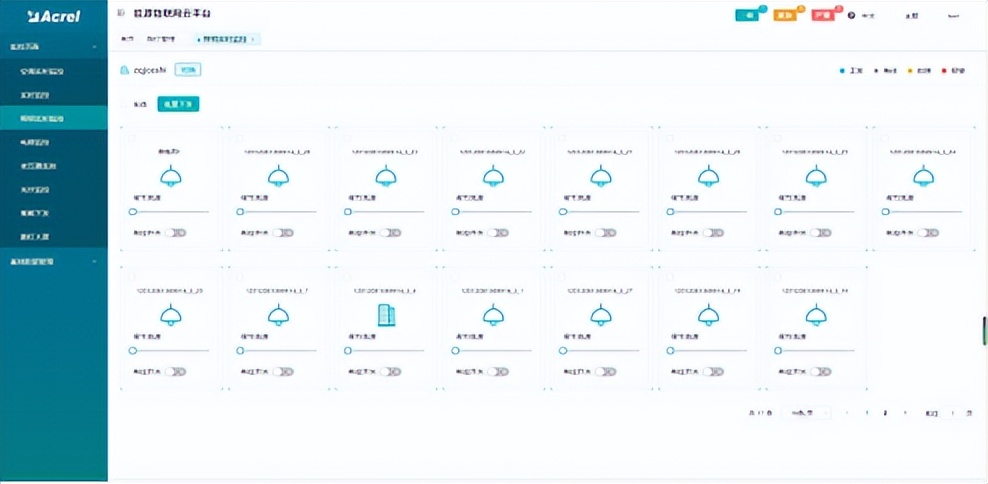Screen dimensions: 988x484
Task: Check the select-all checkbox beside the teal button
Action: [125, 103]
